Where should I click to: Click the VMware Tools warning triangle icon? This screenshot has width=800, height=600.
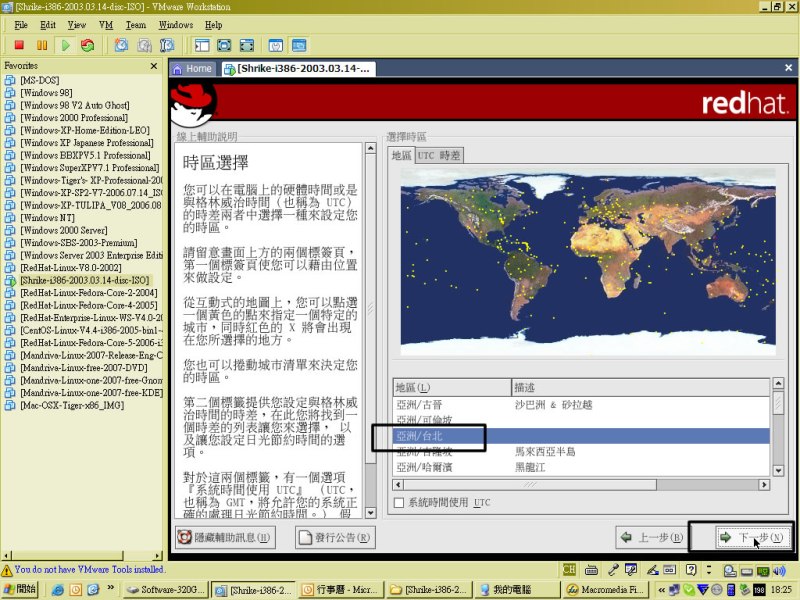pyautogui.click(x=7, y=570)
